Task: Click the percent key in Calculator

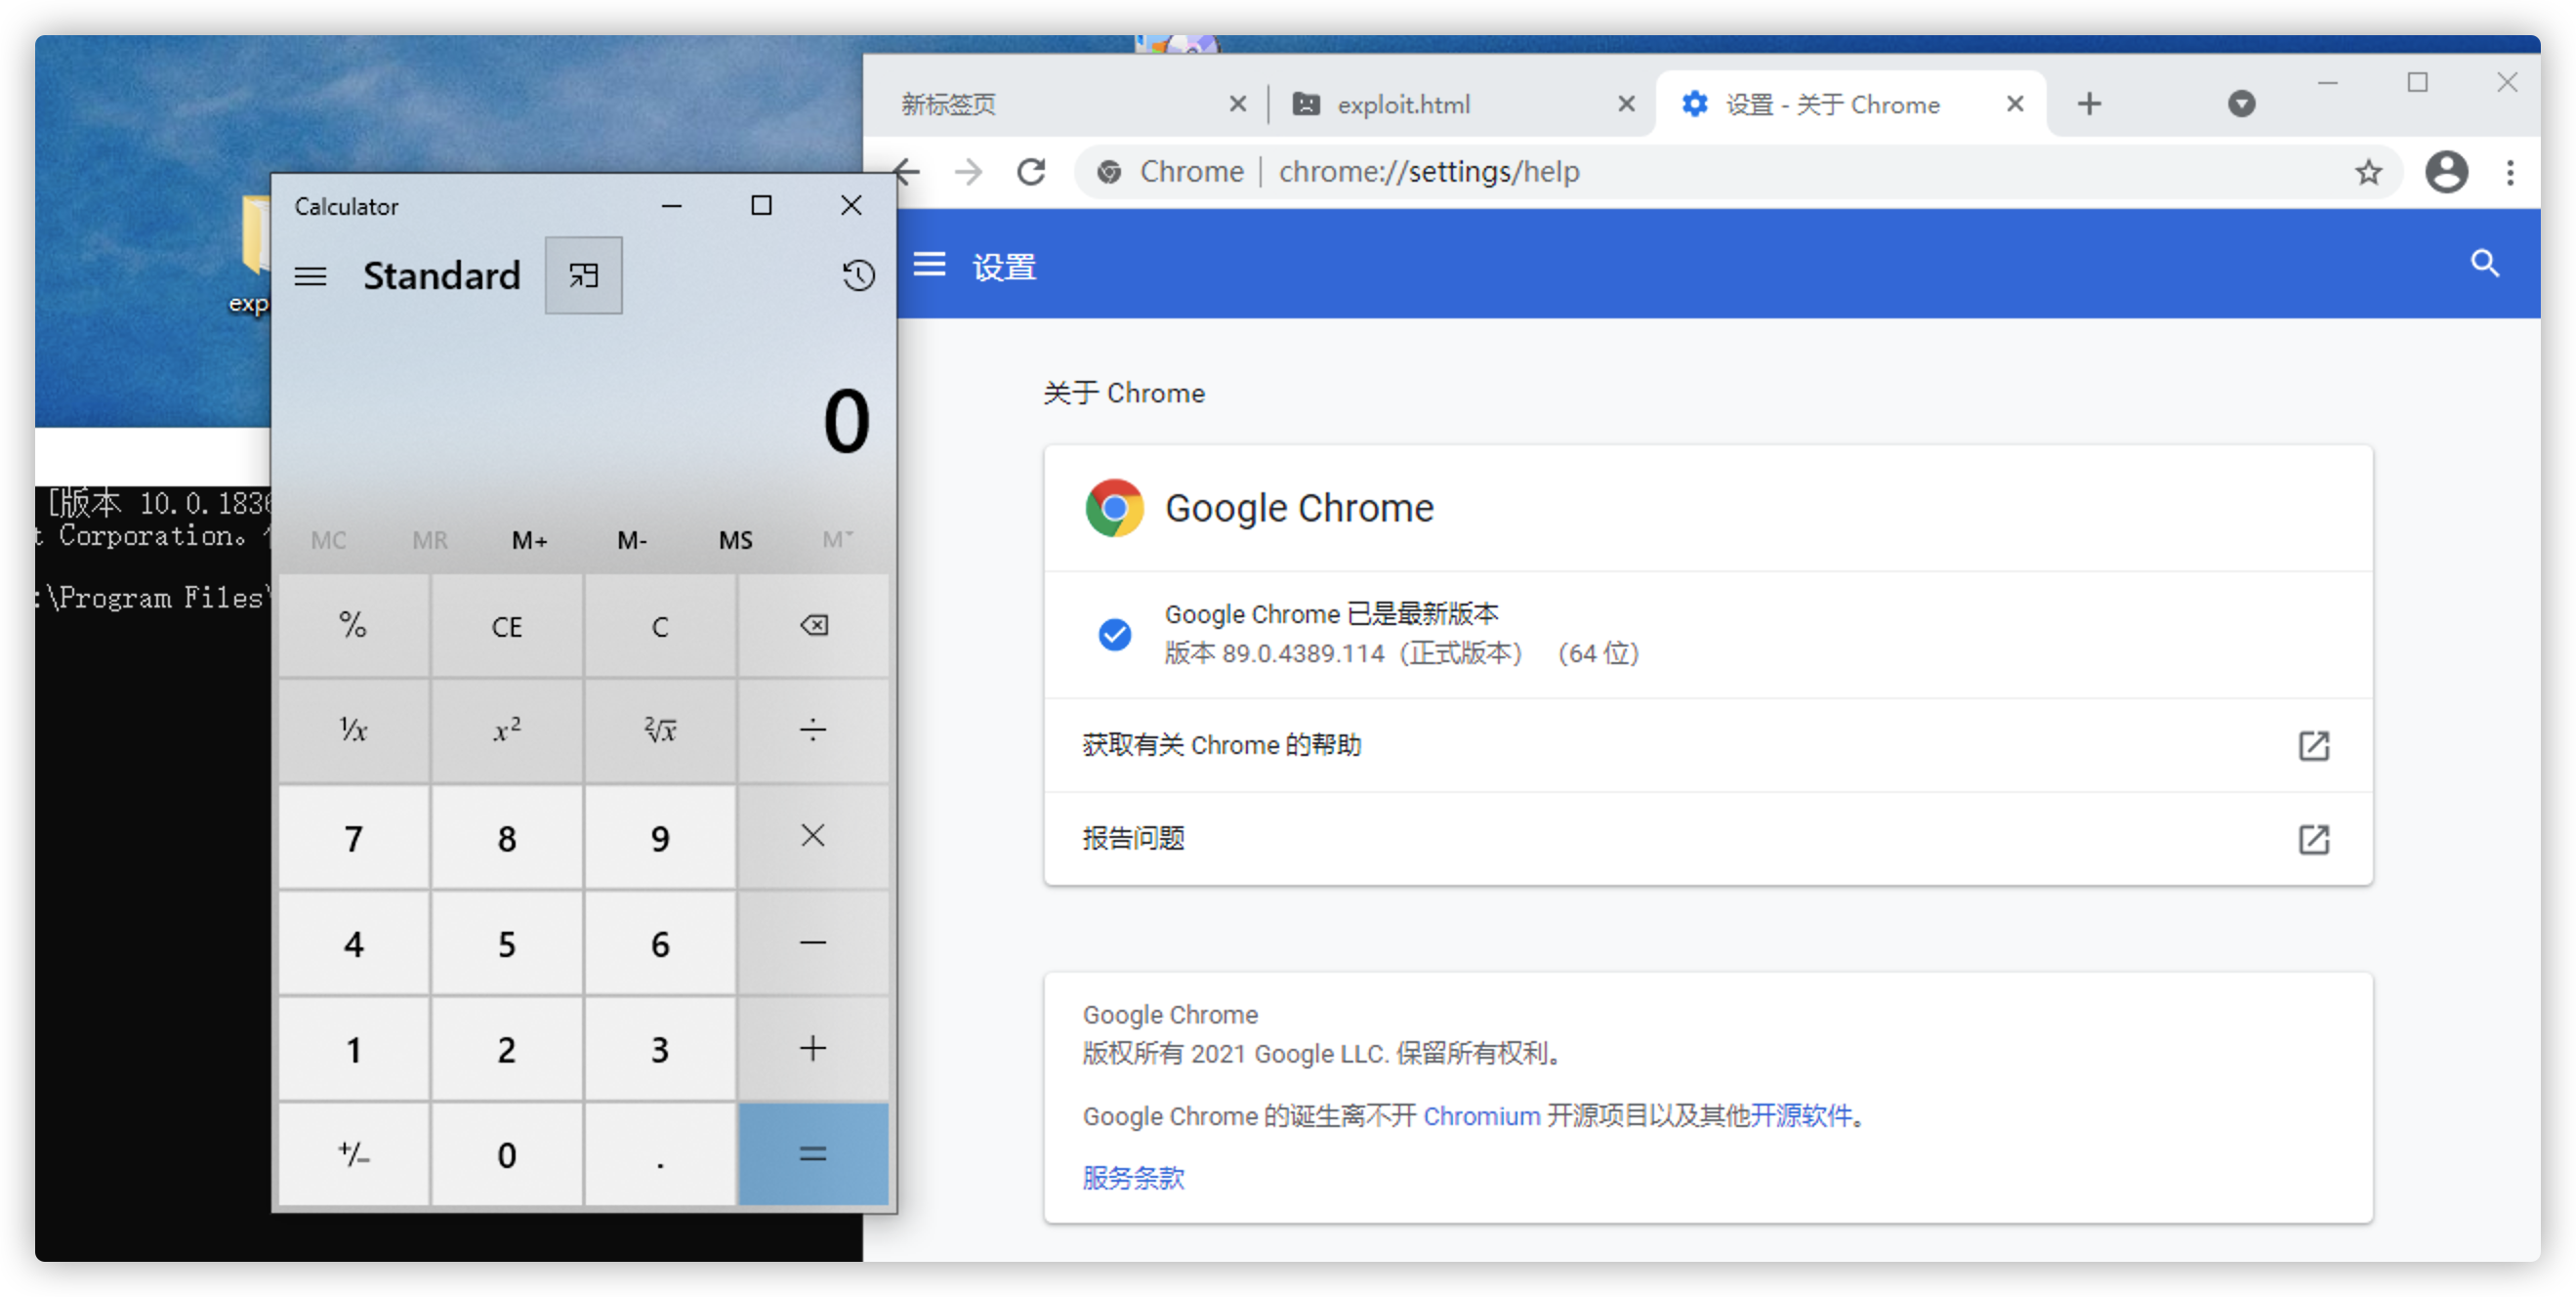Action: [353, 626]
